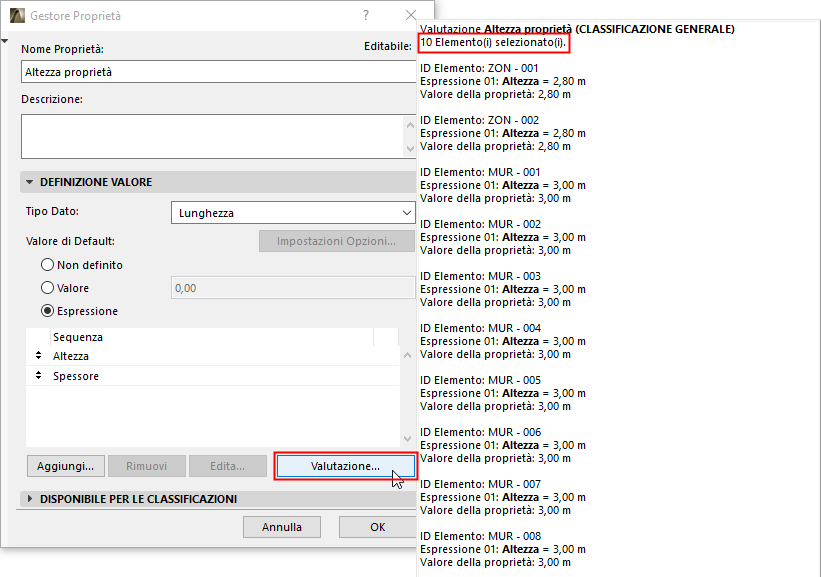This screenshot has height=577, width=821.
Task: Click the ID Elemento: MUR - 008 line
Action: click(480, 536)
